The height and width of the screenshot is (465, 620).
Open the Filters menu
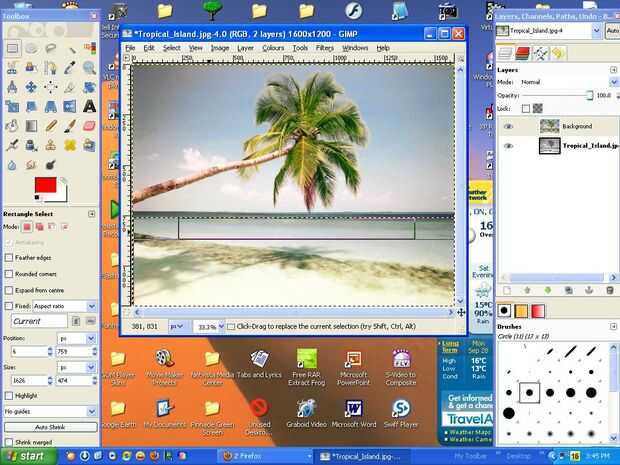325,48
